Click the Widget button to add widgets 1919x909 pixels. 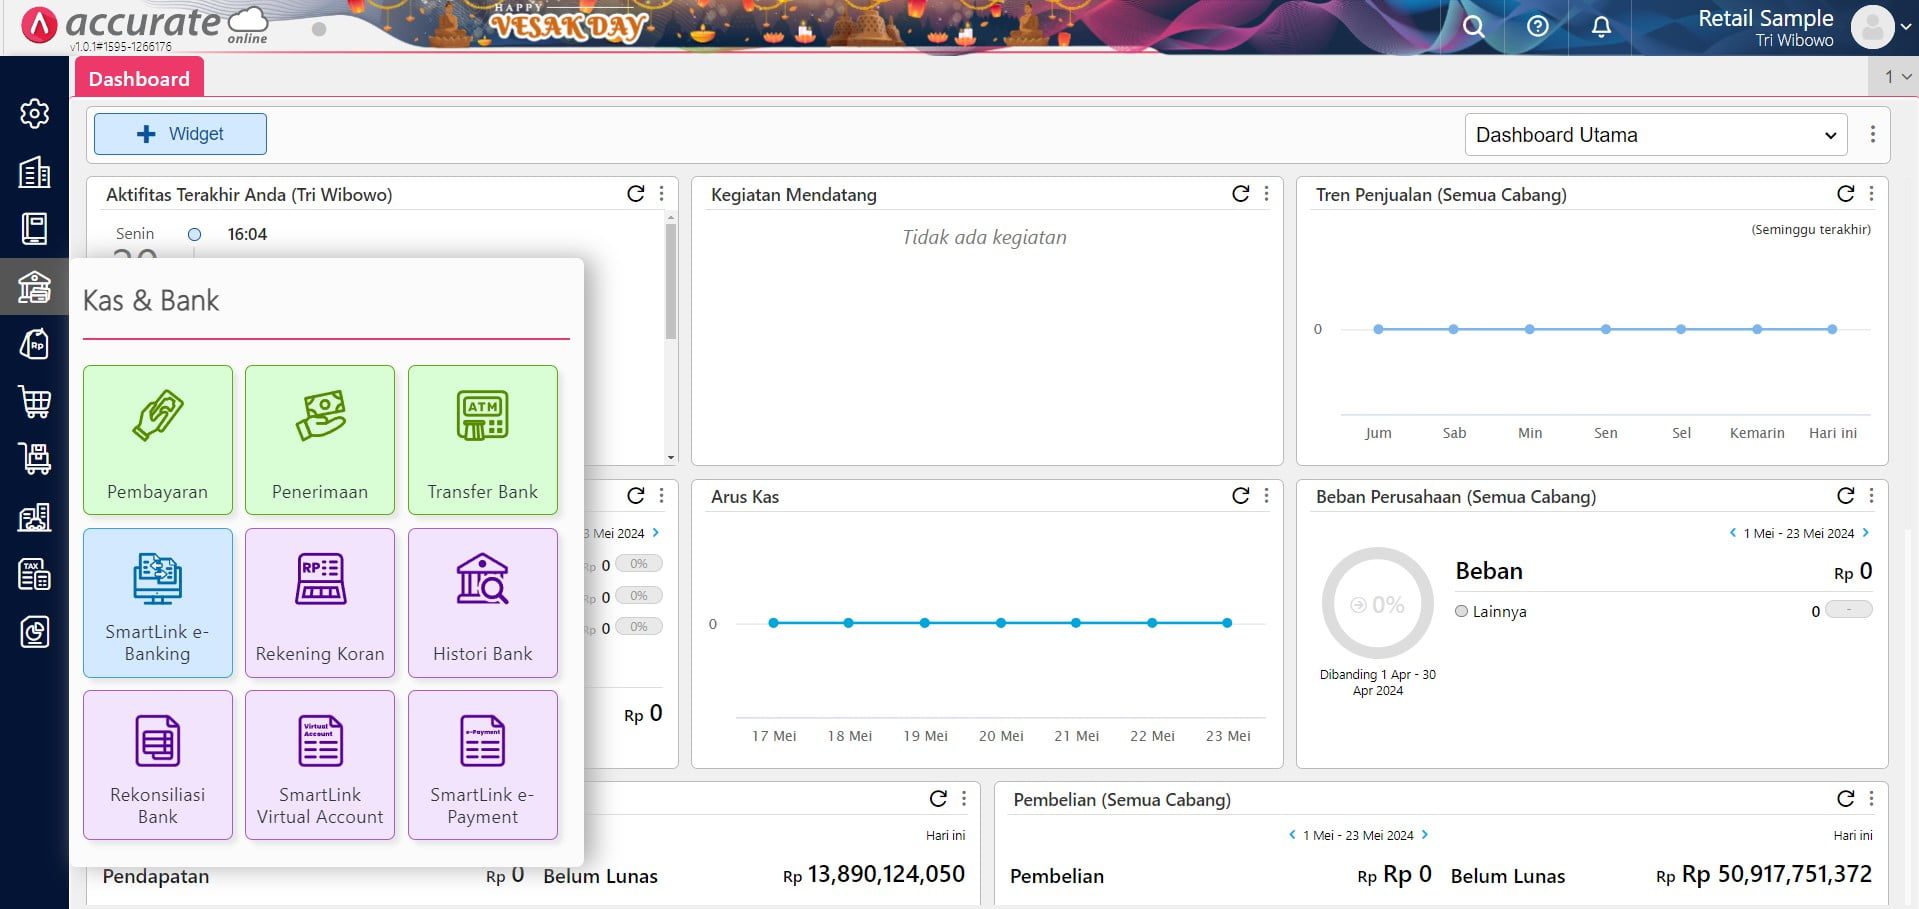(x=180, y=133)
